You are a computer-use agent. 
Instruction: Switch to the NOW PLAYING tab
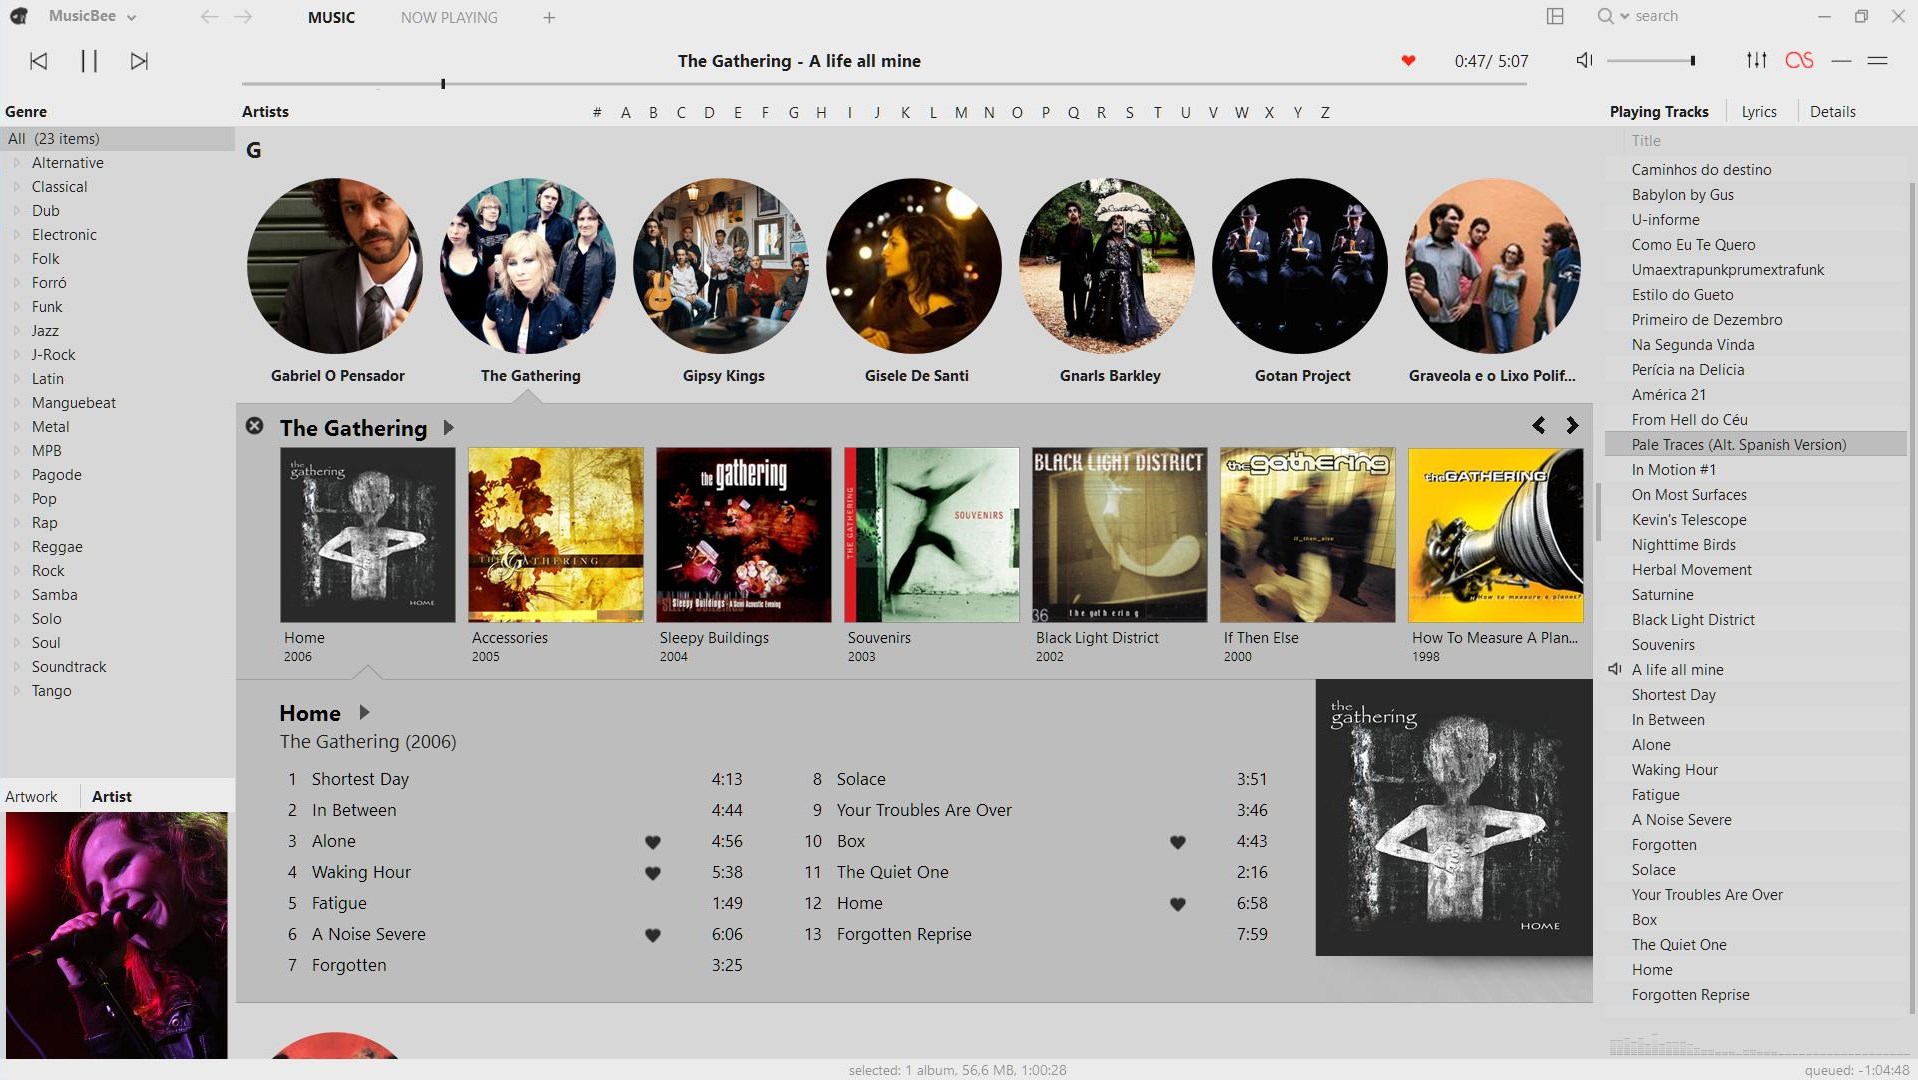[448, 17]
